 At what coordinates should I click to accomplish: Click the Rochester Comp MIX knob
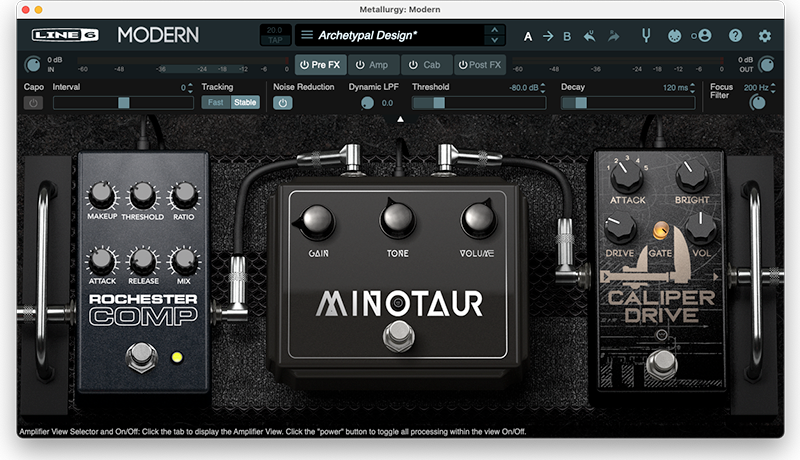pyautogui.click(x=184, y=261)
